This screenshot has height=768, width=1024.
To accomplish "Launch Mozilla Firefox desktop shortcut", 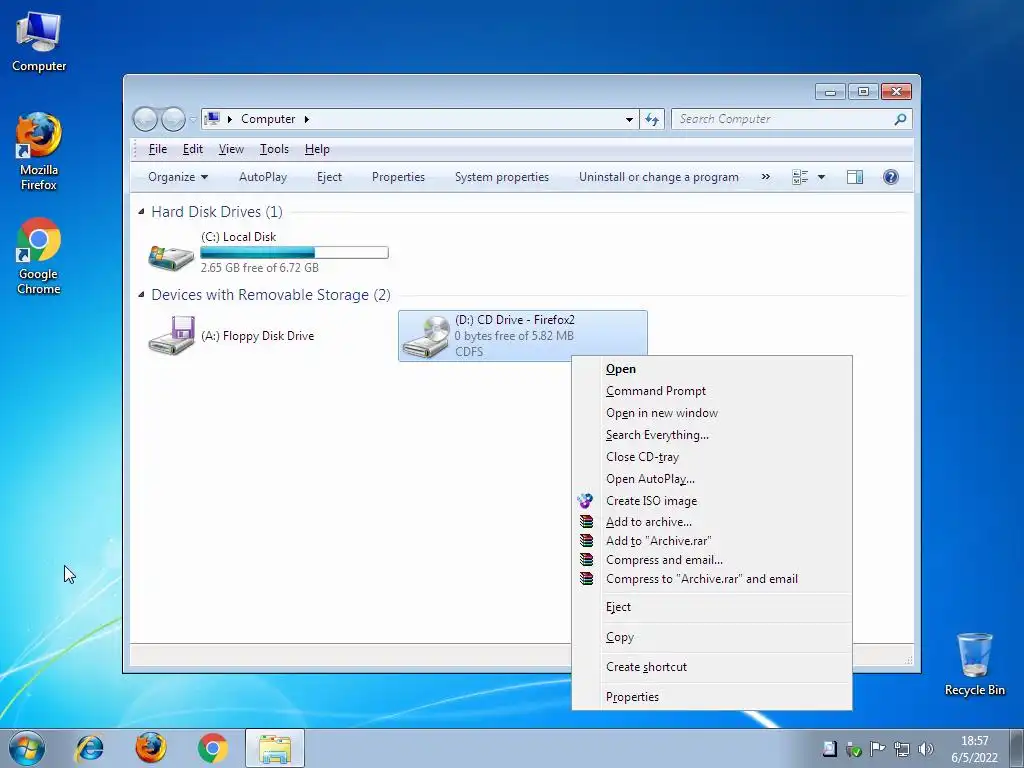I will 39,152.
